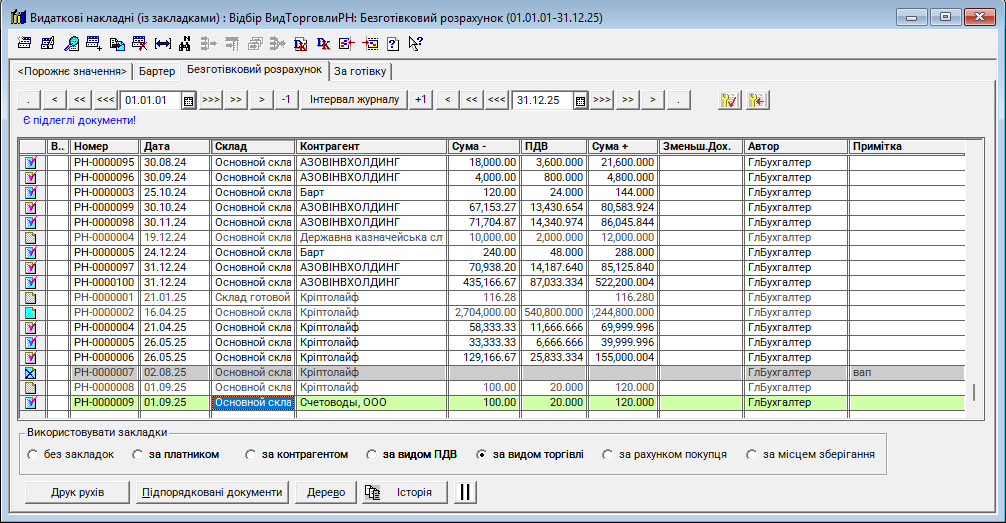This screenshot has width=1006, height=523.
Task: Click the copy document toolbar icon
Action: (117, 43)
